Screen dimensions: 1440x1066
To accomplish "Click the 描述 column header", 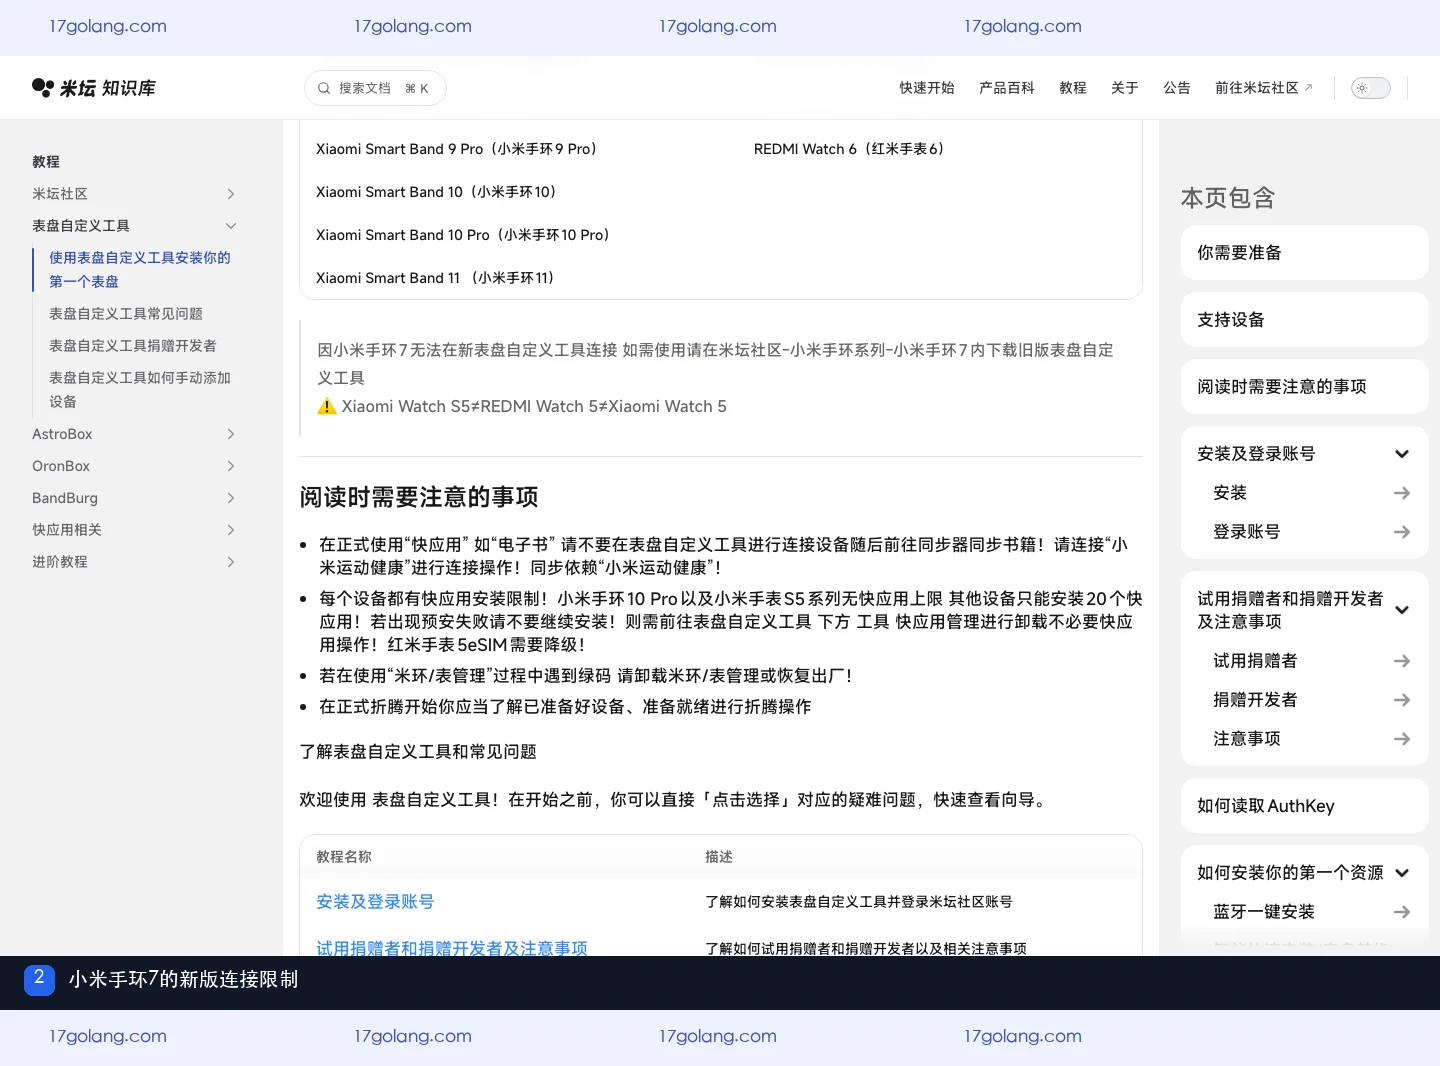I will pyautogui.click(x=719, y=857).
